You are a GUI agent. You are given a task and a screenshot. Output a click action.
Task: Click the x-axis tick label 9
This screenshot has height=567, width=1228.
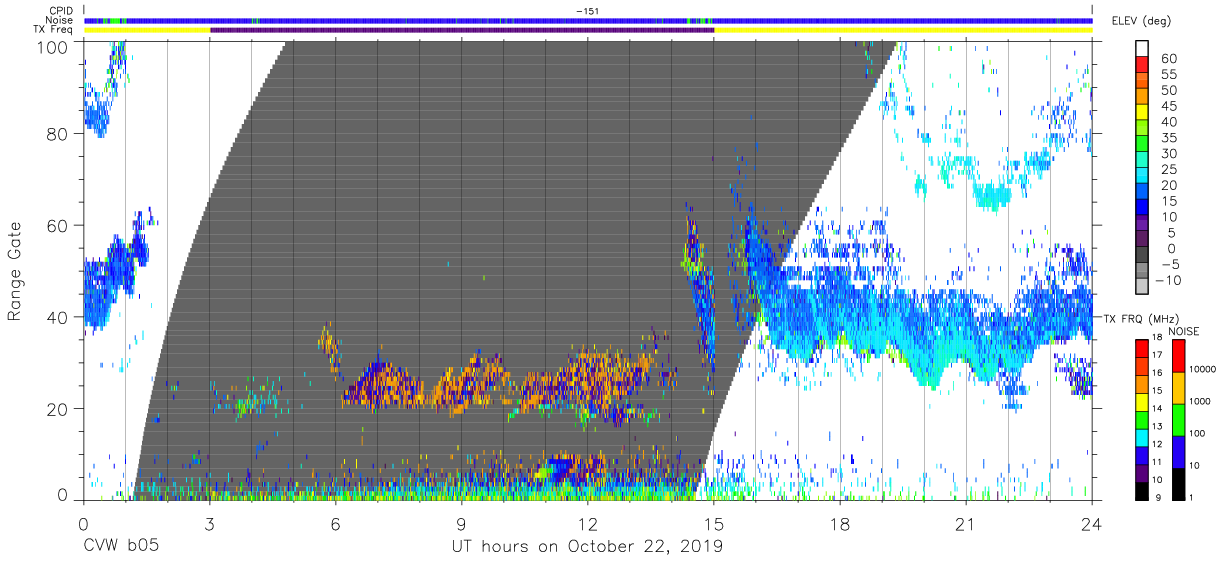click(x=462, y=523)
